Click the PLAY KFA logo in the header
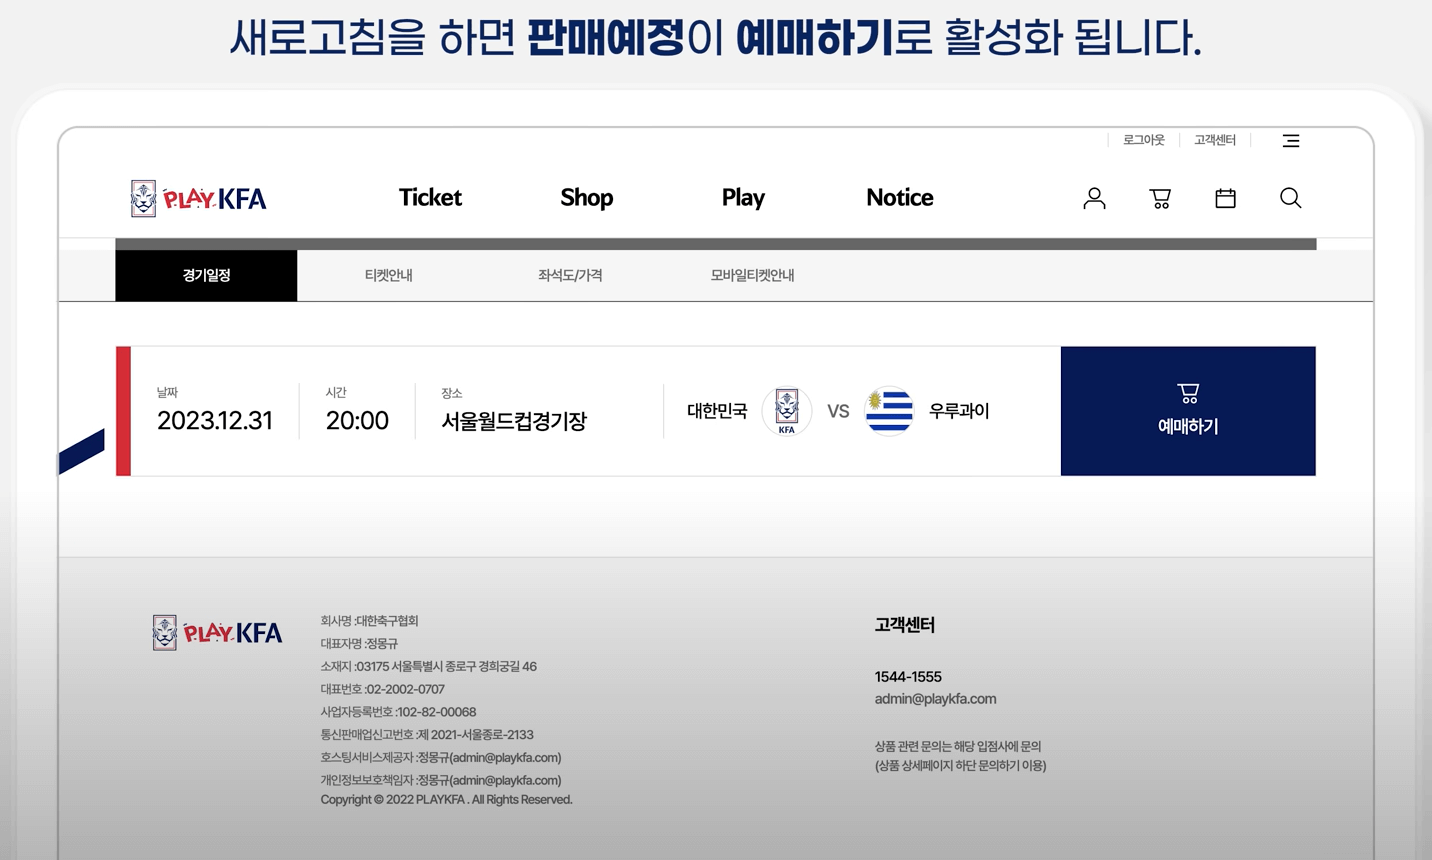The image size is (1432, 860). pyautogui.click(x=198, y=197)
